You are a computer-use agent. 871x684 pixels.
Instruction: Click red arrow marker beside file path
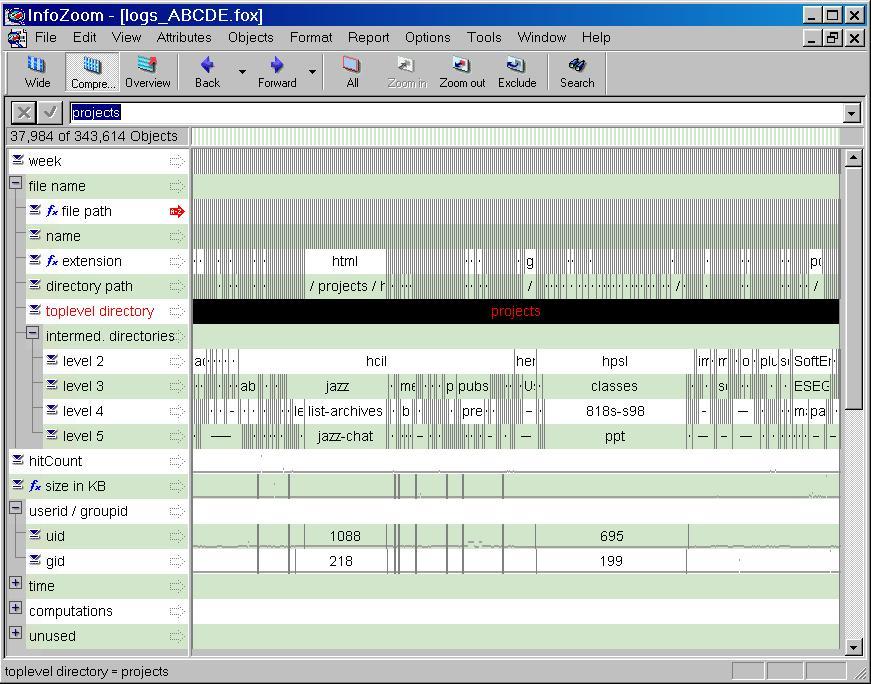(x=177, y=211)
